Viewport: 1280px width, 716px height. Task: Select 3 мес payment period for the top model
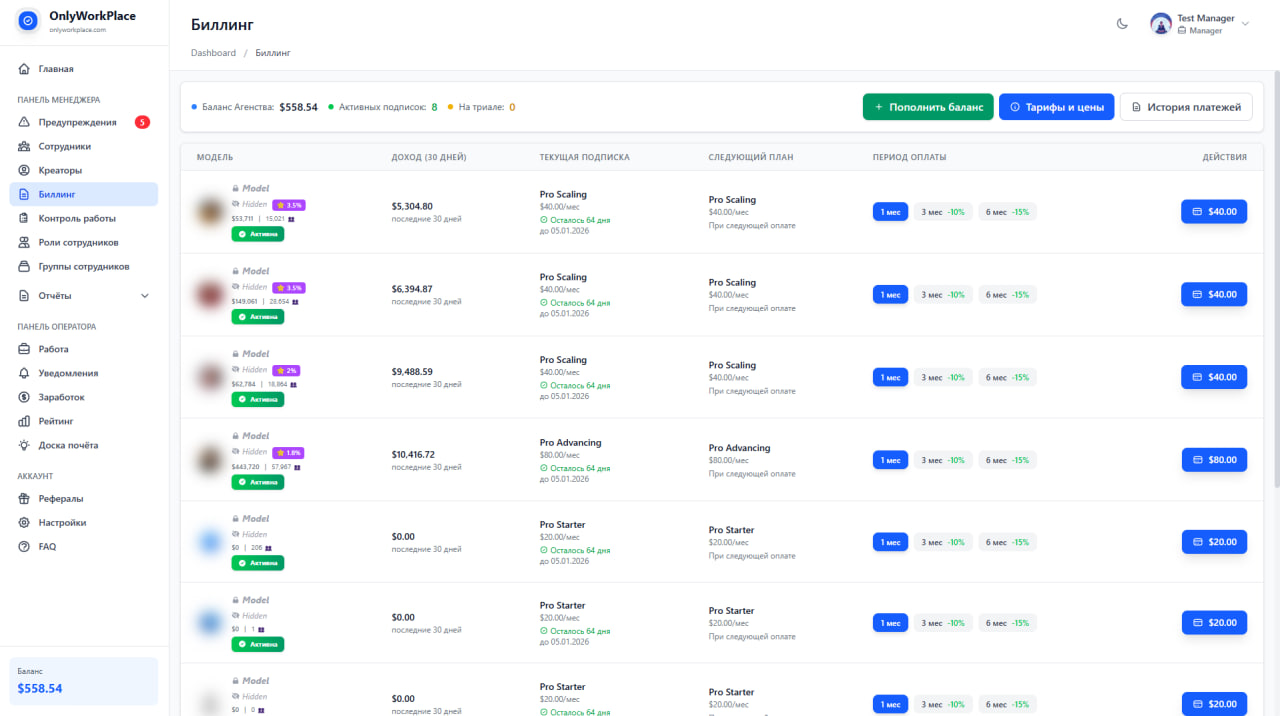[942, 211]
